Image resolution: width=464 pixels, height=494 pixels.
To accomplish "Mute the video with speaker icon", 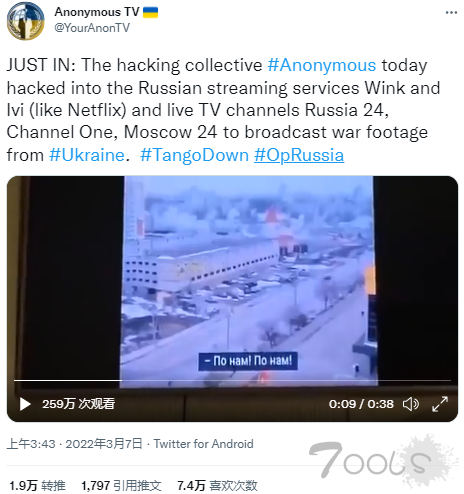I will (411, 404).
